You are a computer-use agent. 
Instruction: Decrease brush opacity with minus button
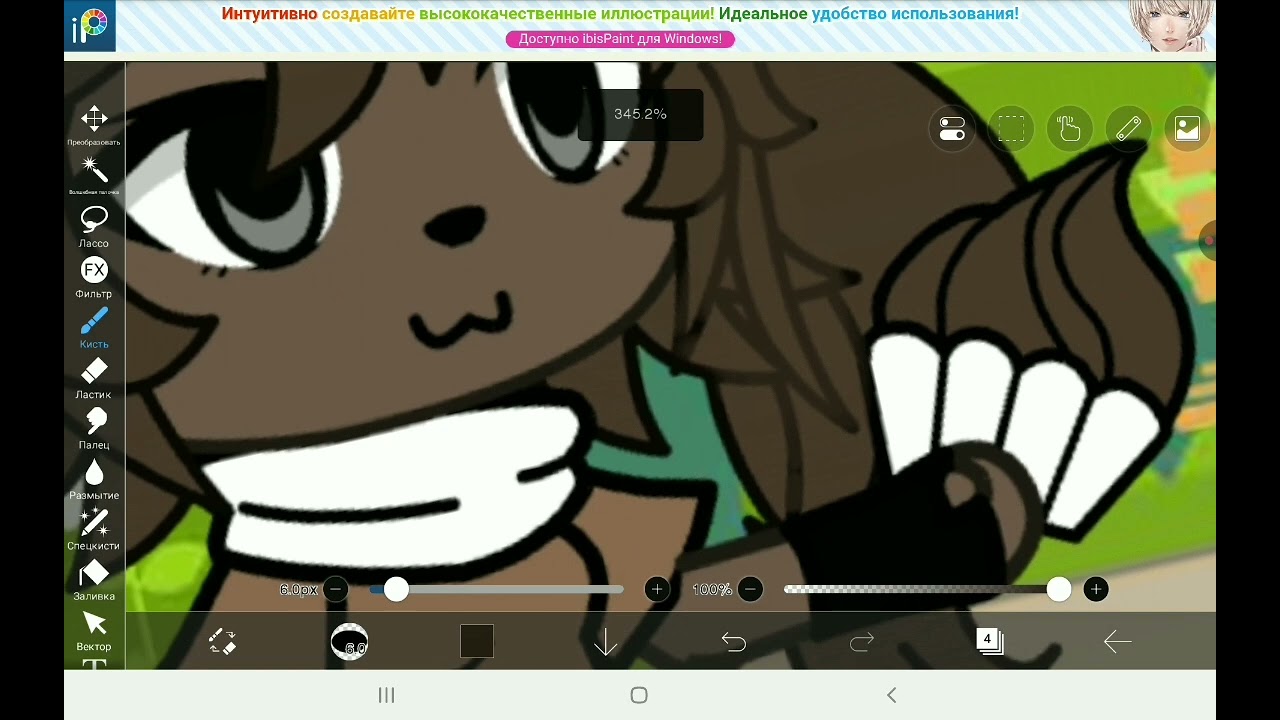[751, 590]
